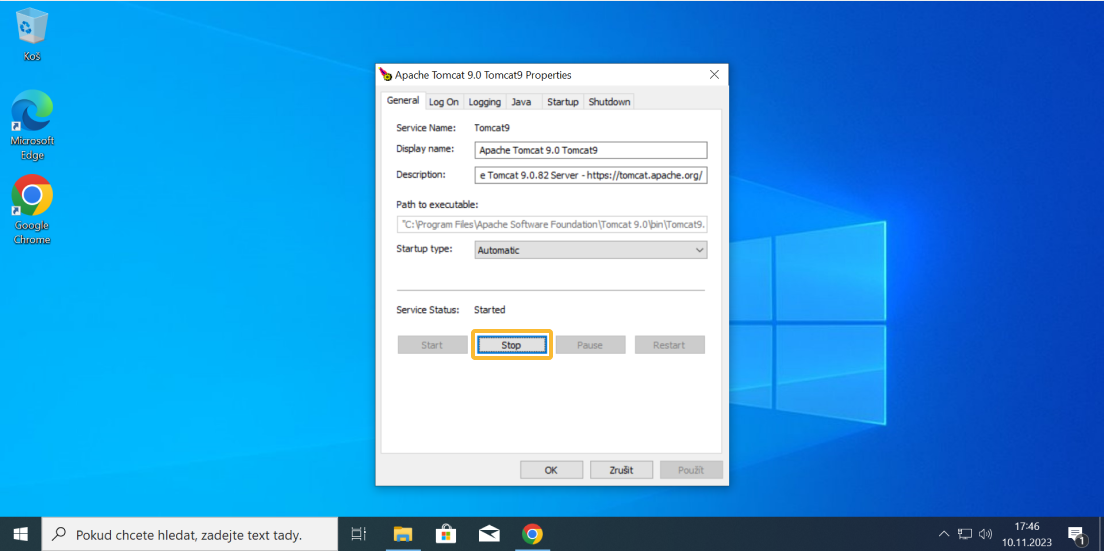The height and width of the screenshot is (551, 1104).
Task: Open Task View on the taskbar
Action: pyautogui.click(x=358, y=534)
